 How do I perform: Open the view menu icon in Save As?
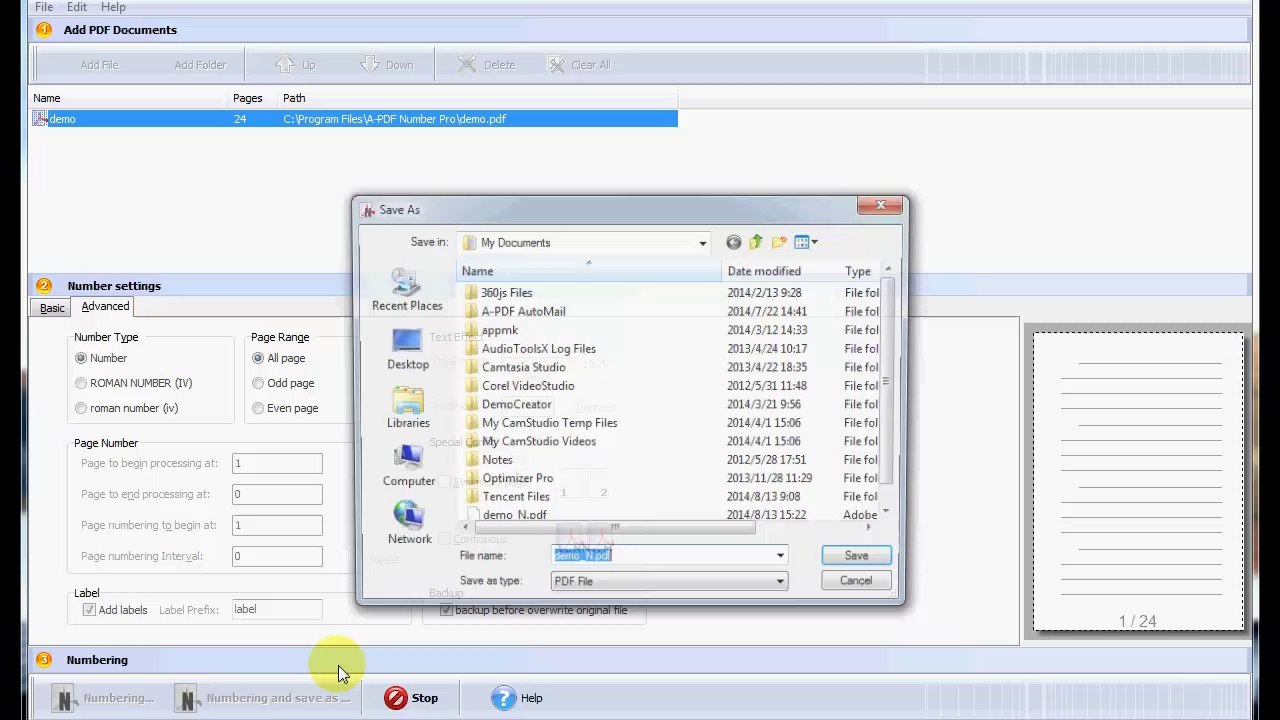pos(801,242)
